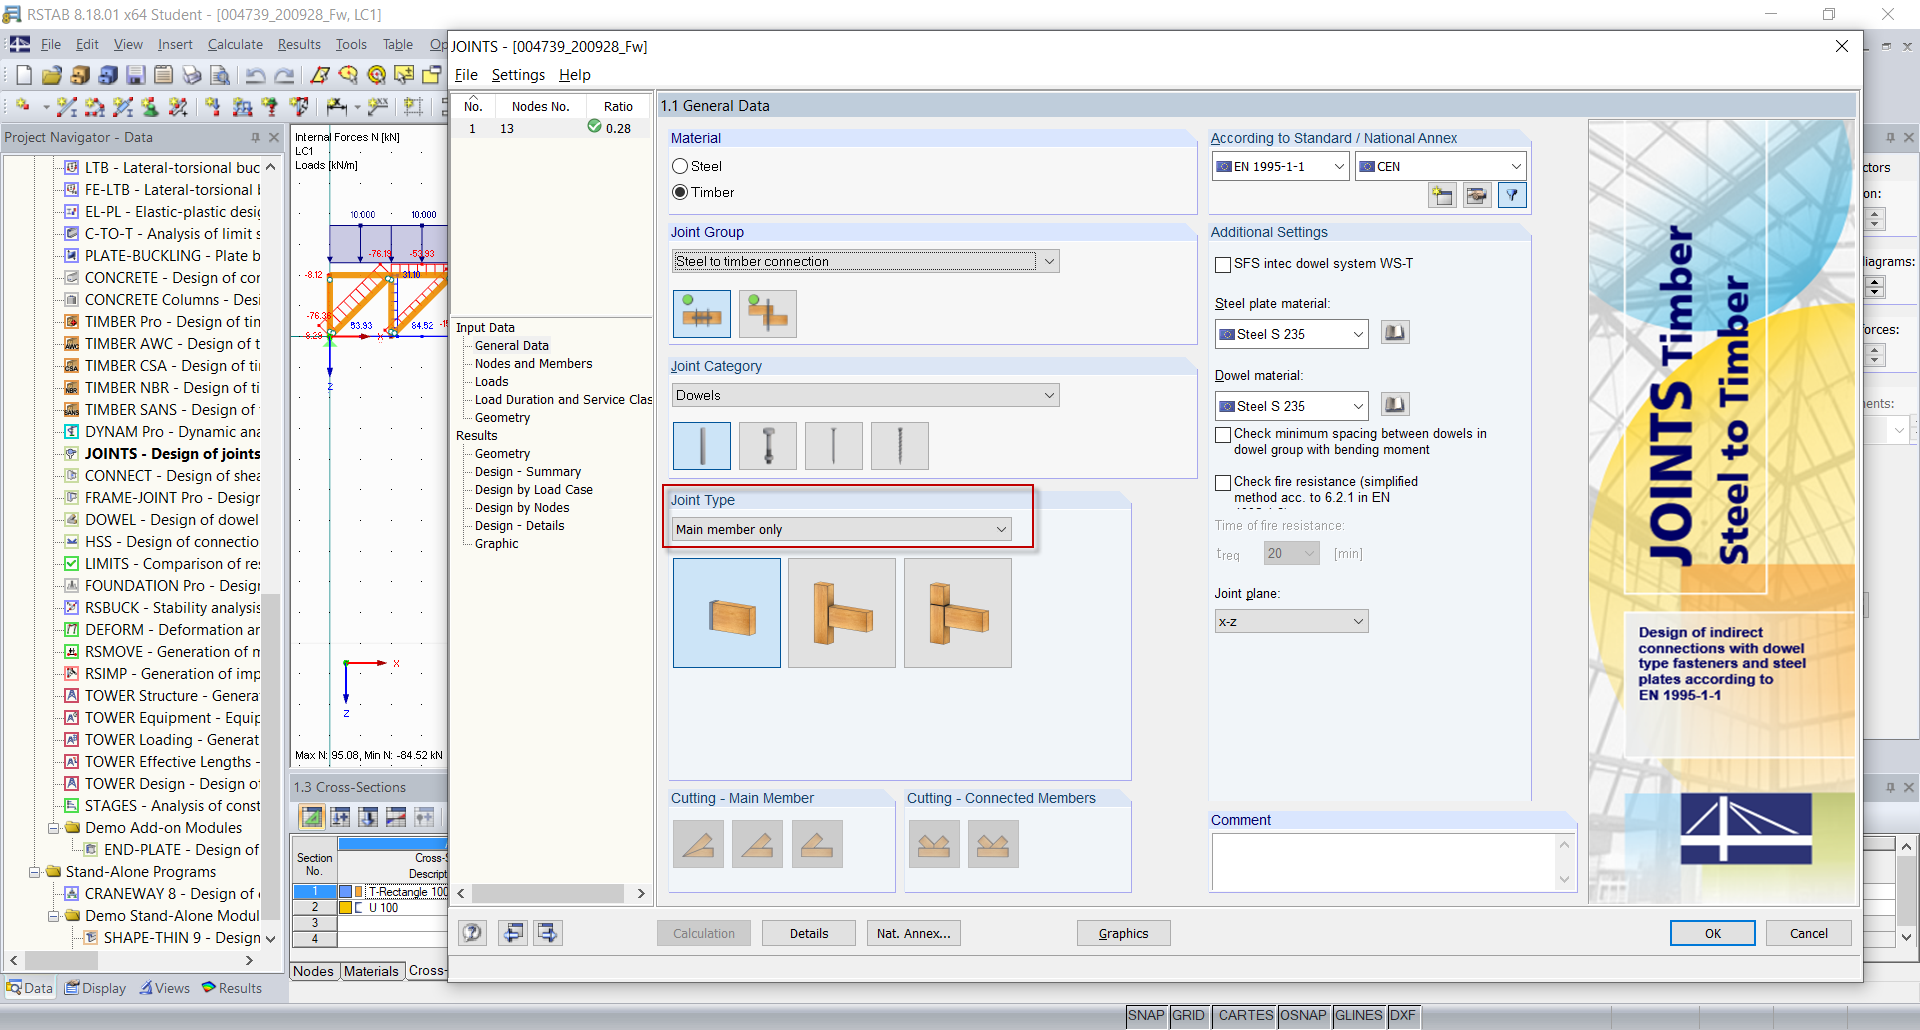Screen dimensions: 1920x1030
Task: Open the Settings menu in JOINTS dialog
Action: (518, 75)
